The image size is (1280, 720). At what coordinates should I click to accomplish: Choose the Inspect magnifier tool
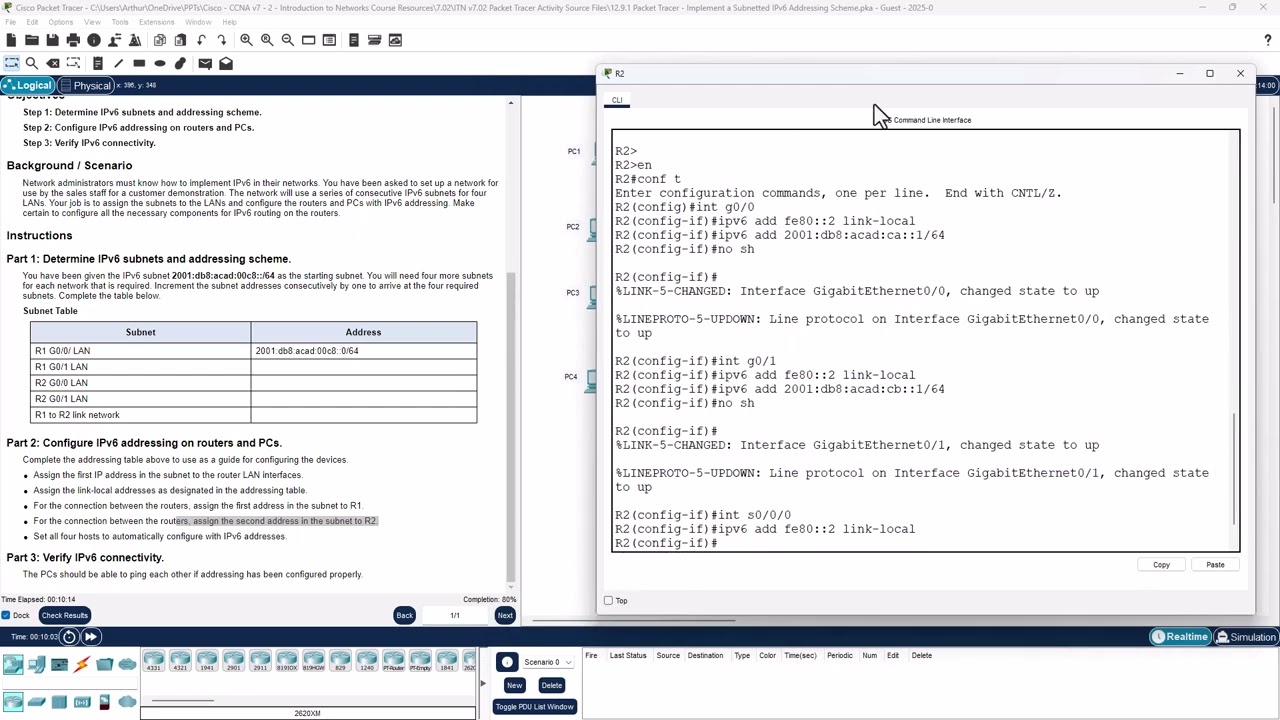coord(32,63)
